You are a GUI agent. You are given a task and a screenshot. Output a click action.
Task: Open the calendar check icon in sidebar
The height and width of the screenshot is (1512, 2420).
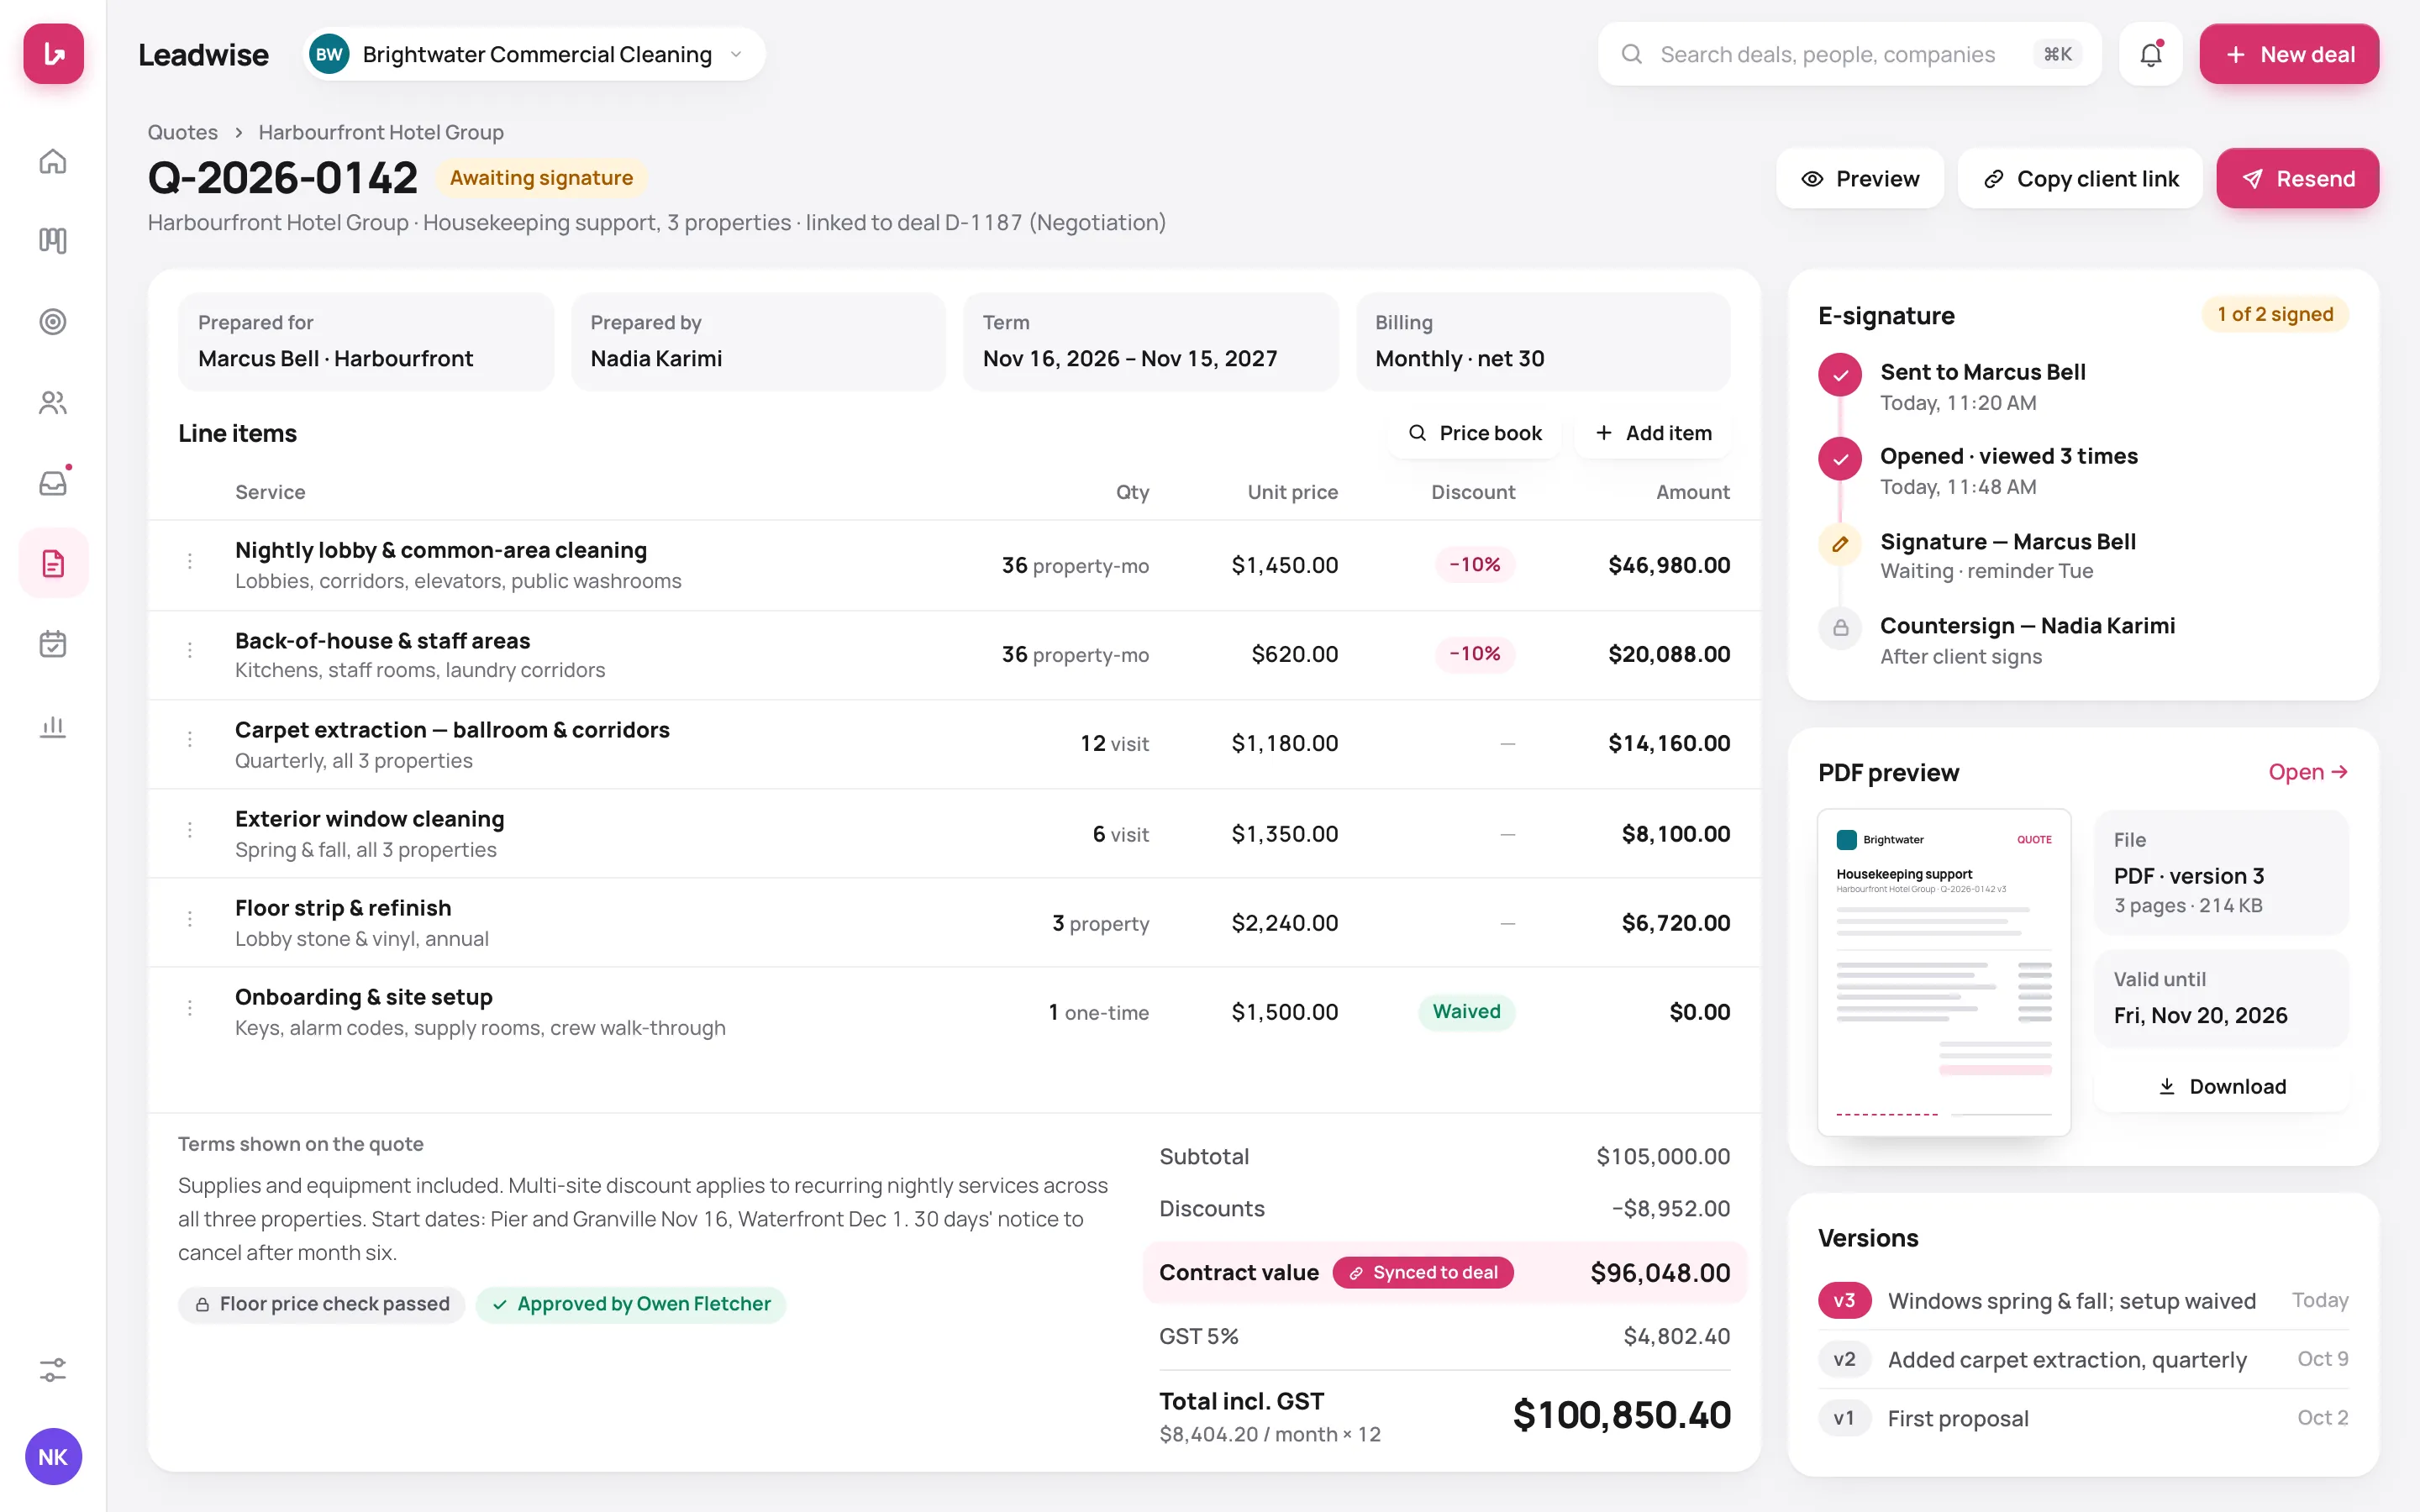[x=53, y=644]
